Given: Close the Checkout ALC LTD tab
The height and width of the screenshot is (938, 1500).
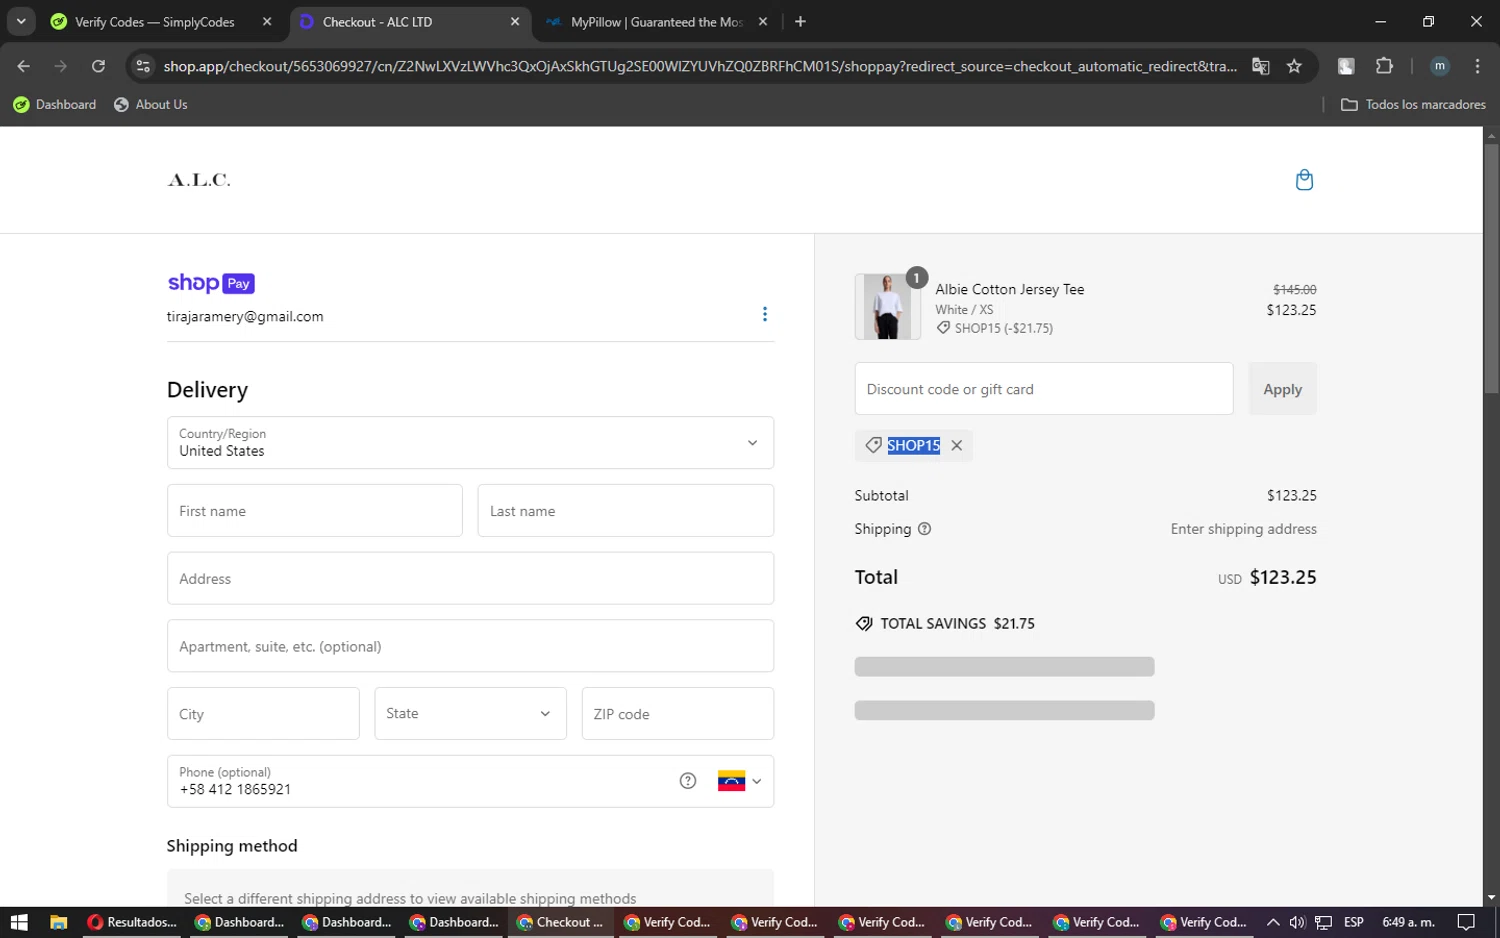Looking at the screenshot, I should tap(515, 22).
